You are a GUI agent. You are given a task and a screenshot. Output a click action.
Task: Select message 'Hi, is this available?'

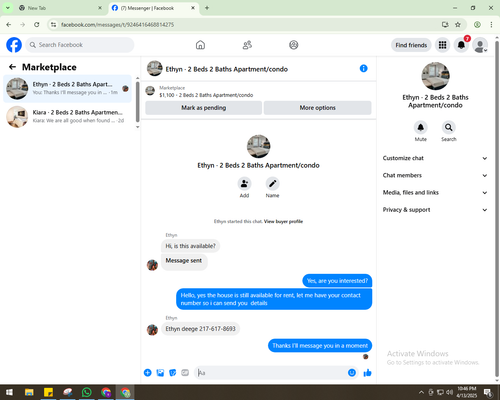click(190, 246)
